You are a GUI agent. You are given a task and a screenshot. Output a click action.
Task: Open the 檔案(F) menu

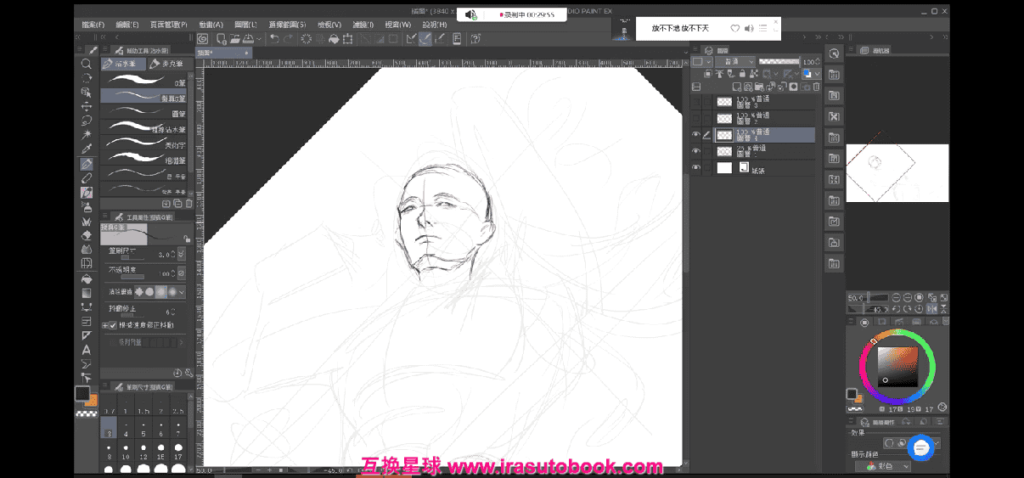(93, 24)
